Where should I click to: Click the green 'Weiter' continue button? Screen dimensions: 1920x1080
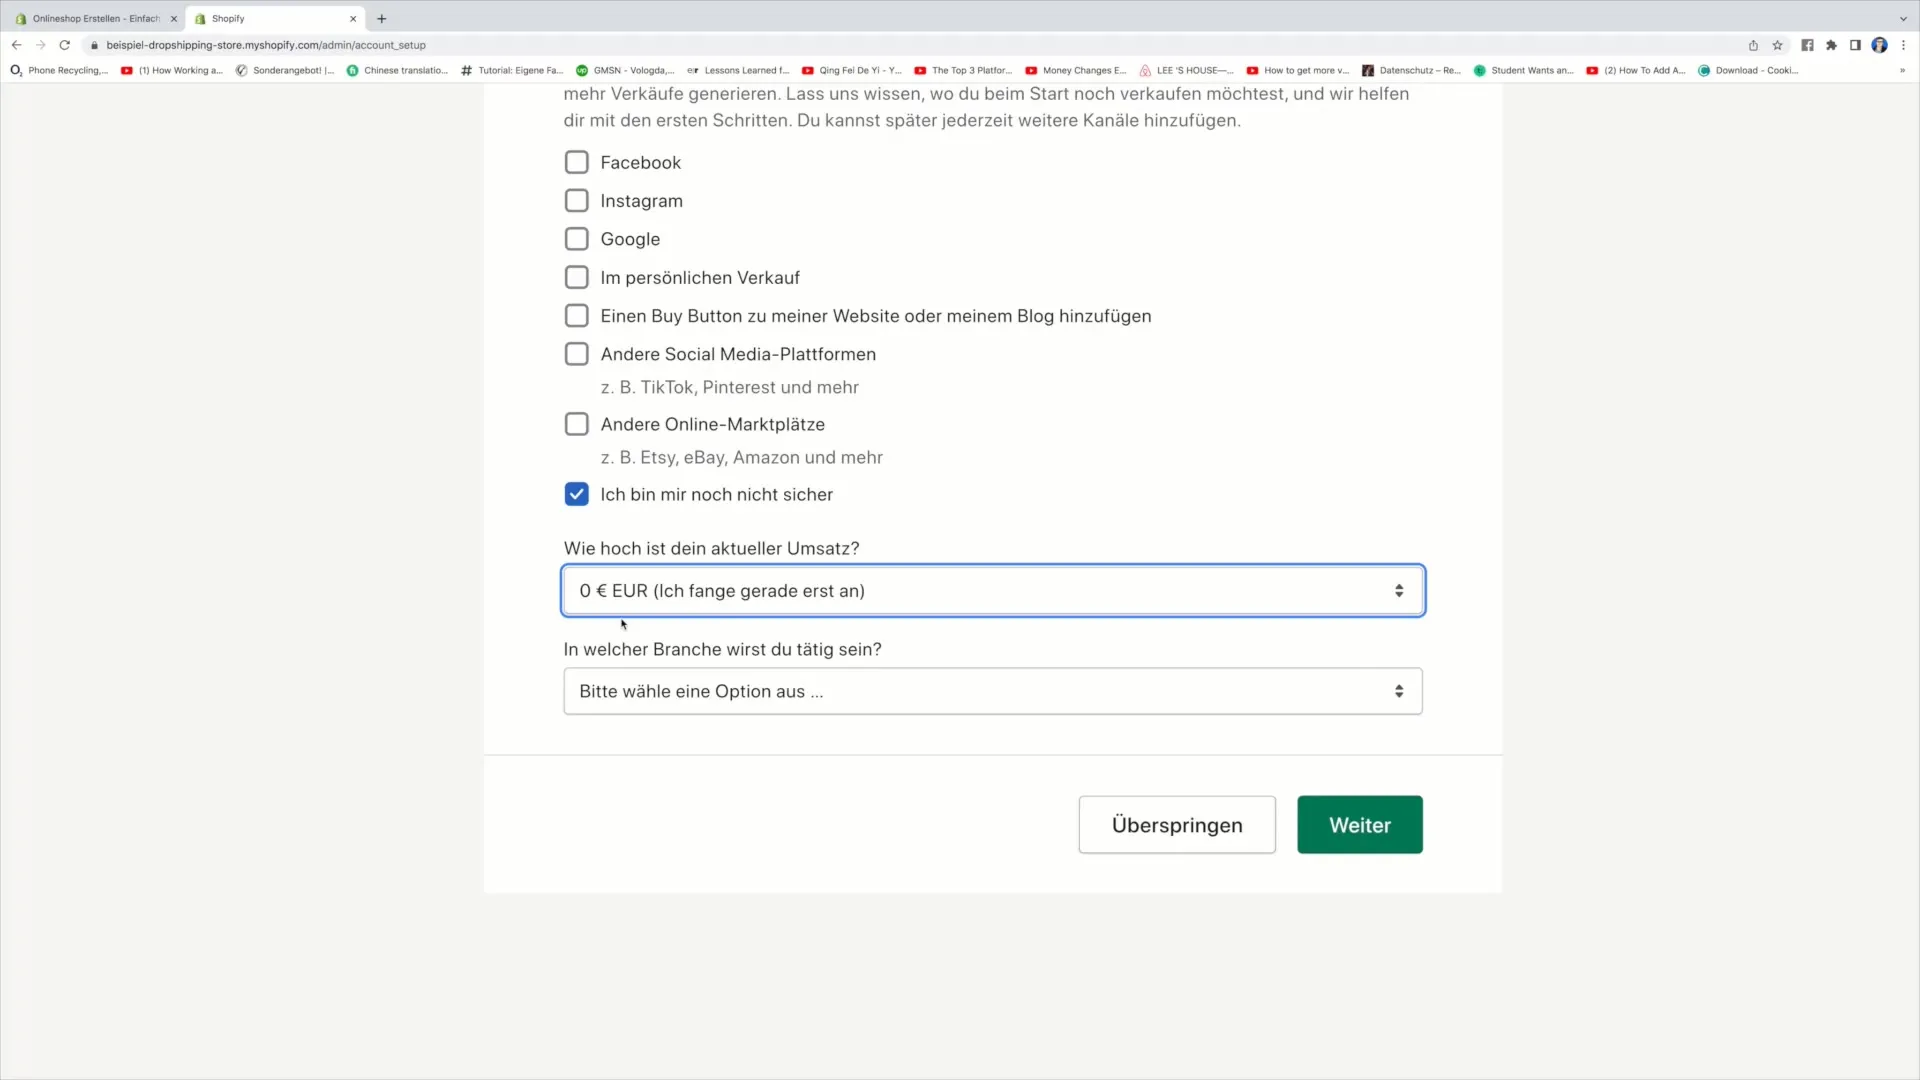click(1360, 824)
